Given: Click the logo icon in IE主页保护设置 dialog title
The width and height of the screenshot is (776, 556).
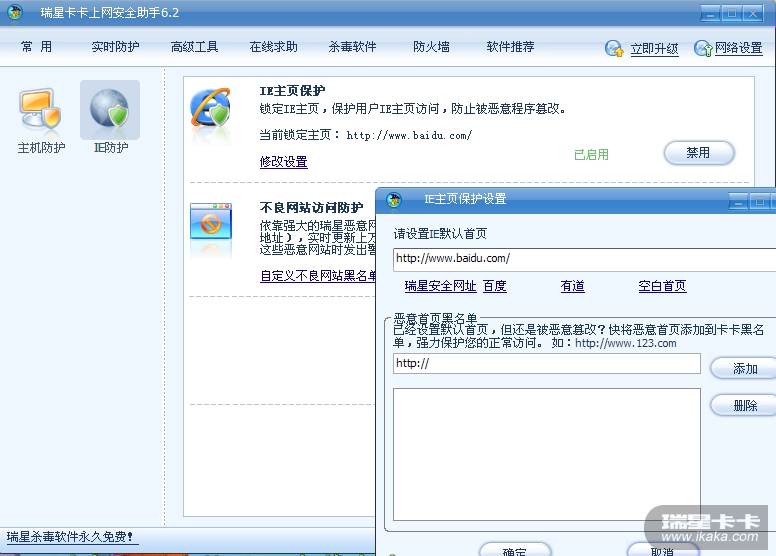Looking at the screenshot, I should point(394,200).
